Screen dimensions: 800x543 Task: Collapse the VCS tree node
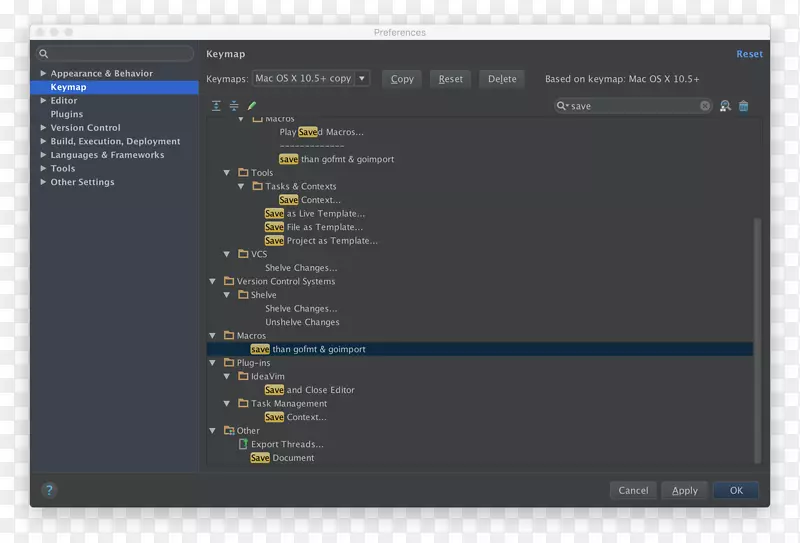pyautogui.click(x=227, y=254)
